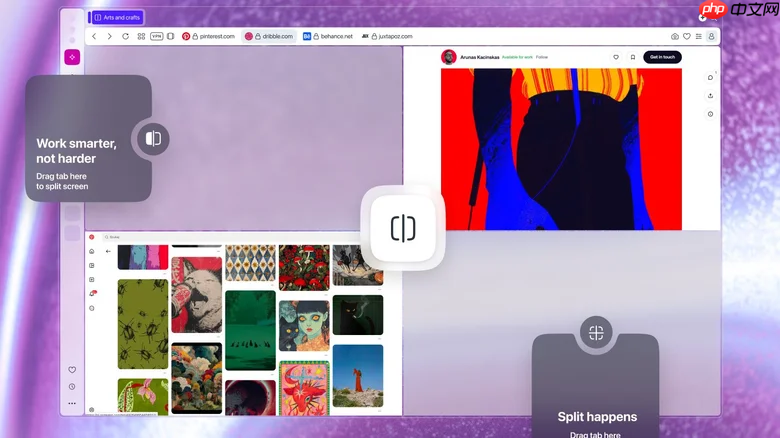Viewport: 780px width, 438px height.
Task: Open the Pinterest messages icon
Action: point(92,308)
